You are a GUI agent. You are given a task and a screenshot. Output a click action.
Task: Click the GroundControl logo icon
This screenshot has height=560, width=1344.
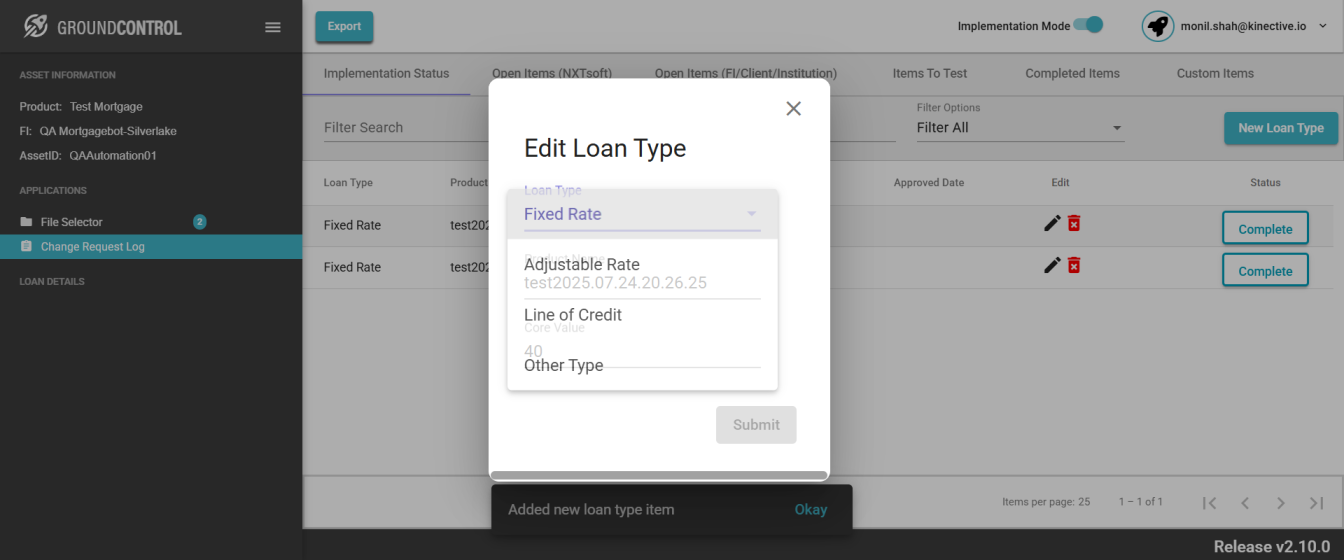[x=36, y=27]
